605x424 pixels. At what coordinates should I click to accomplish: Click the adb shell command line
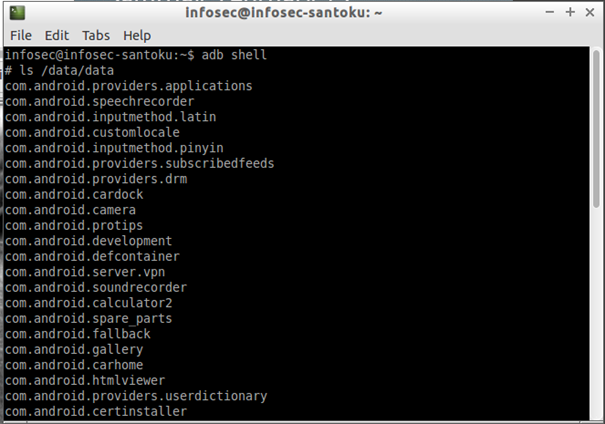(136, 55)
